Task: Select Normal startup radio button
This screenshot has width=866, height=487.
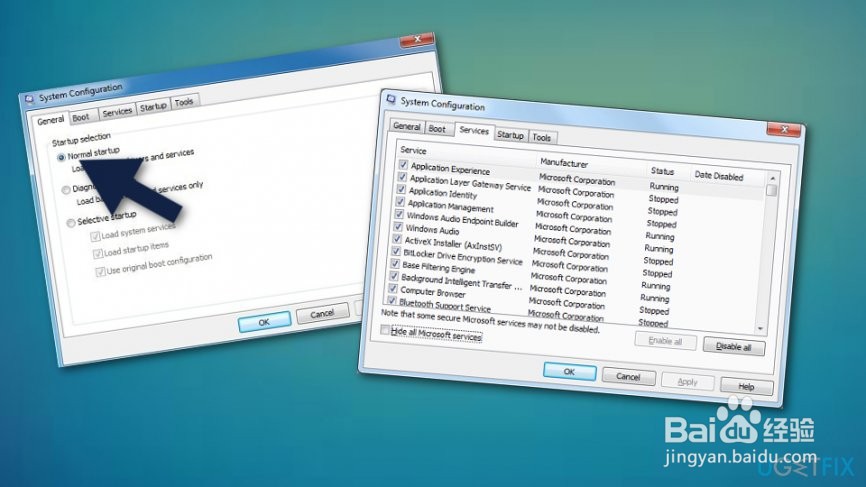Action: tap(61, 157)
